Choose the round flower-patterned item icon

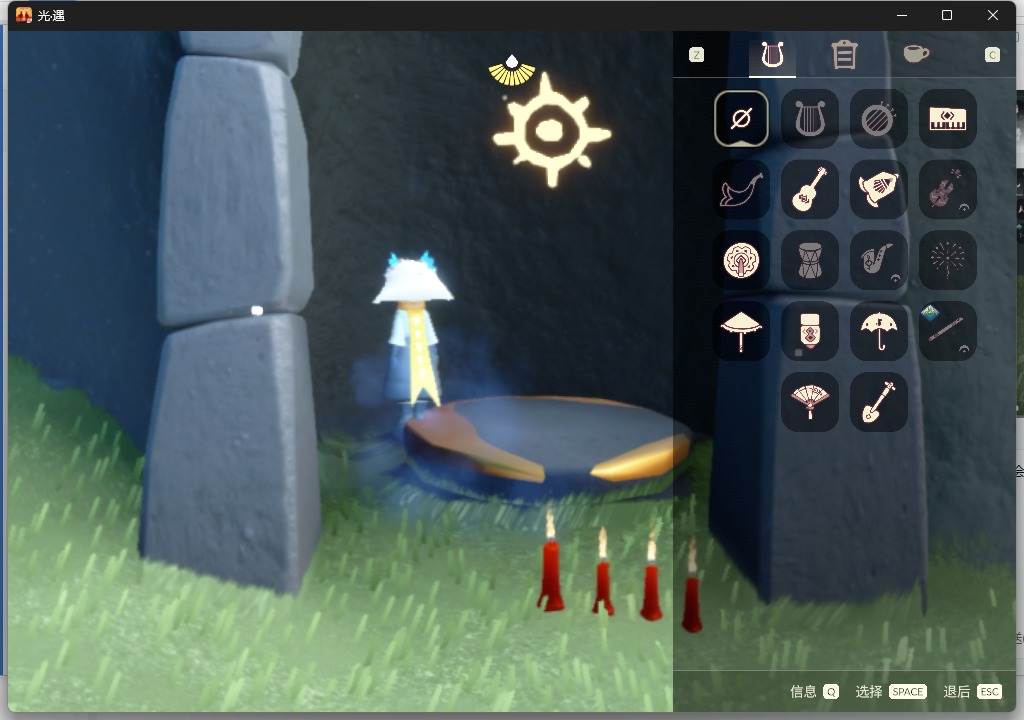pos(741,260)
